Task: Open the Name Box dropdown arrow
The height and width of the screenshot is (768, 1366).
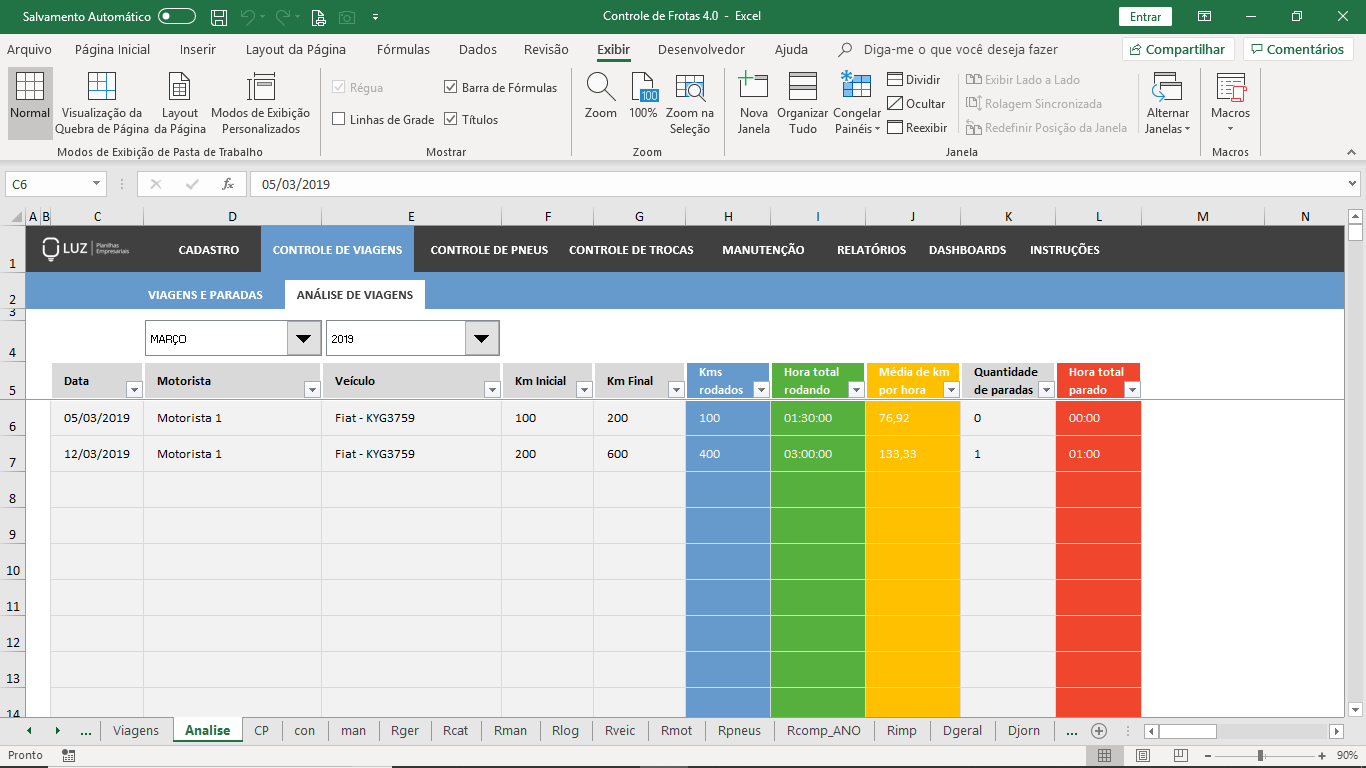Action: (96, 184)
